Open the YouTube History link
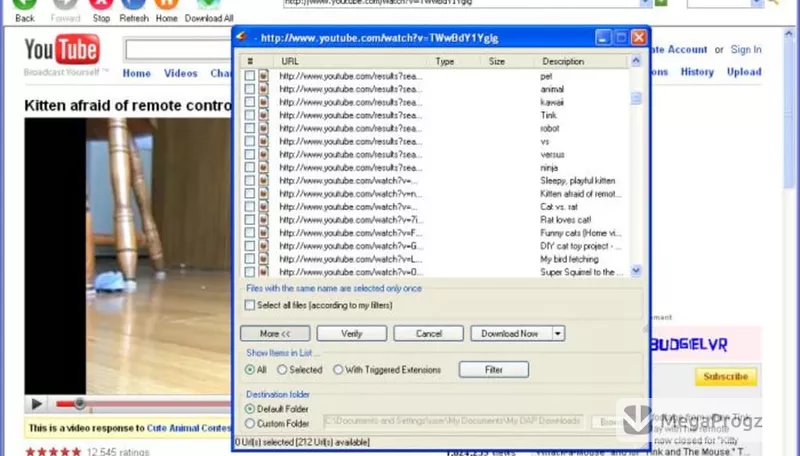 pyautogui.click(x=697, y=72)
